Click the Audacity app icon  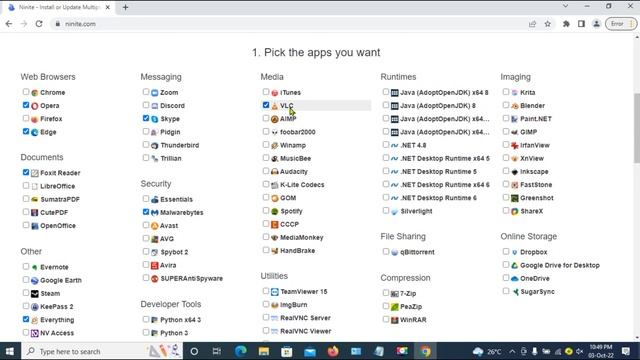(x=275, y=172)
